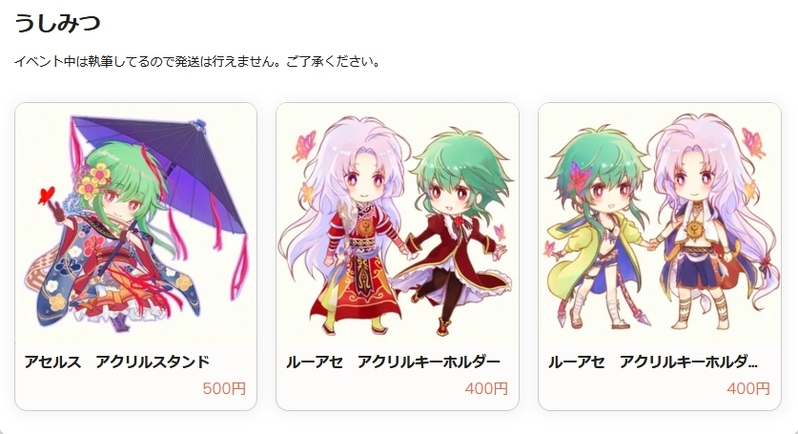The width and height of the screenshot is (798, 434).
Task: Select the 500円 price label
Action: coord(224,389)
